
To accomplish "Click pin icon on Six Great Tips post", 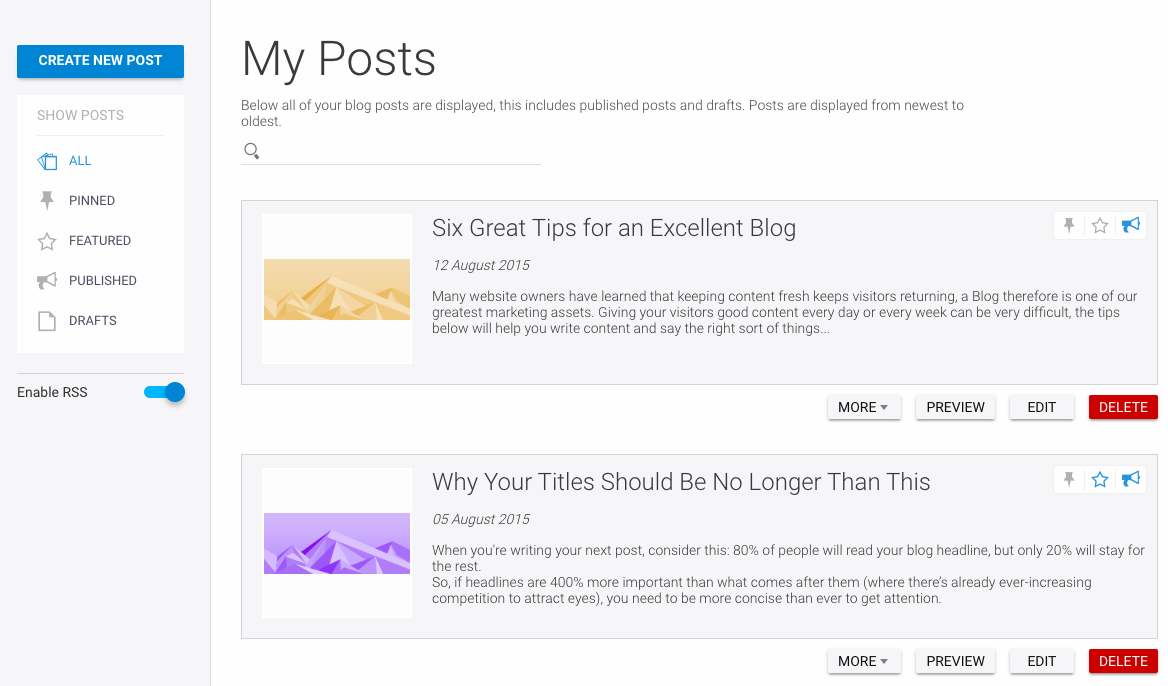I will (1069, 226).
